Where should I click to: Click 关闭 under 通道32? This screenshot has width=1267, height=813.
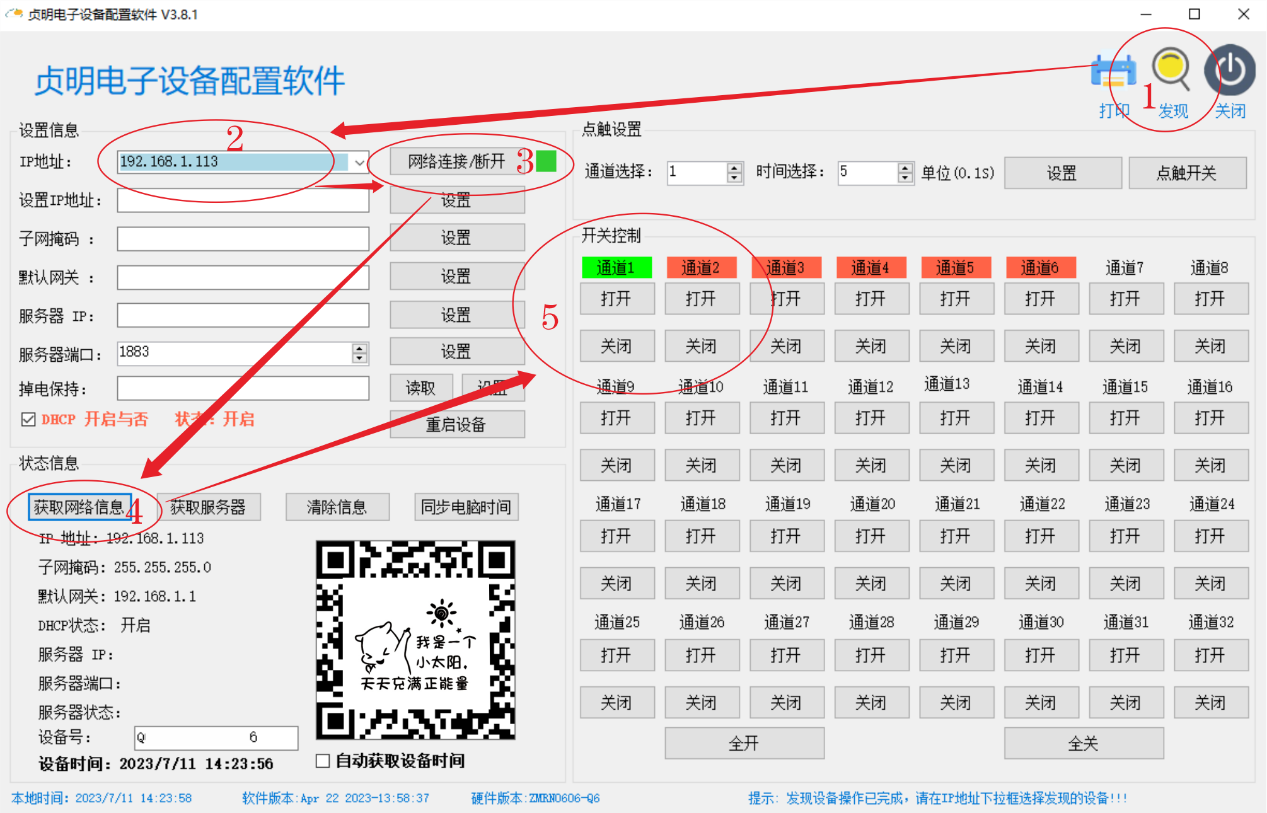(1211, 703)
